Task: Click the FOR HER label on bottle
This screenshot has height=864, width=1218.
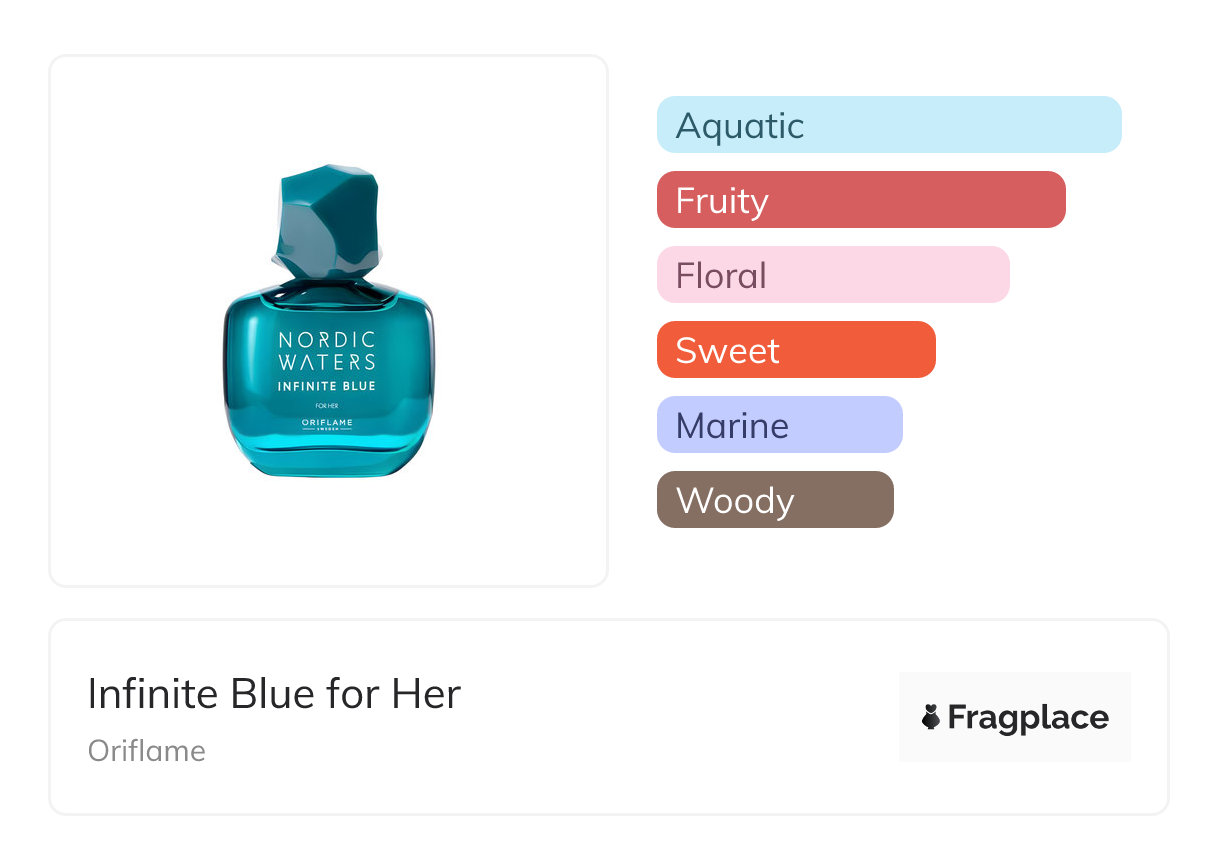Action: click(327, 406)
